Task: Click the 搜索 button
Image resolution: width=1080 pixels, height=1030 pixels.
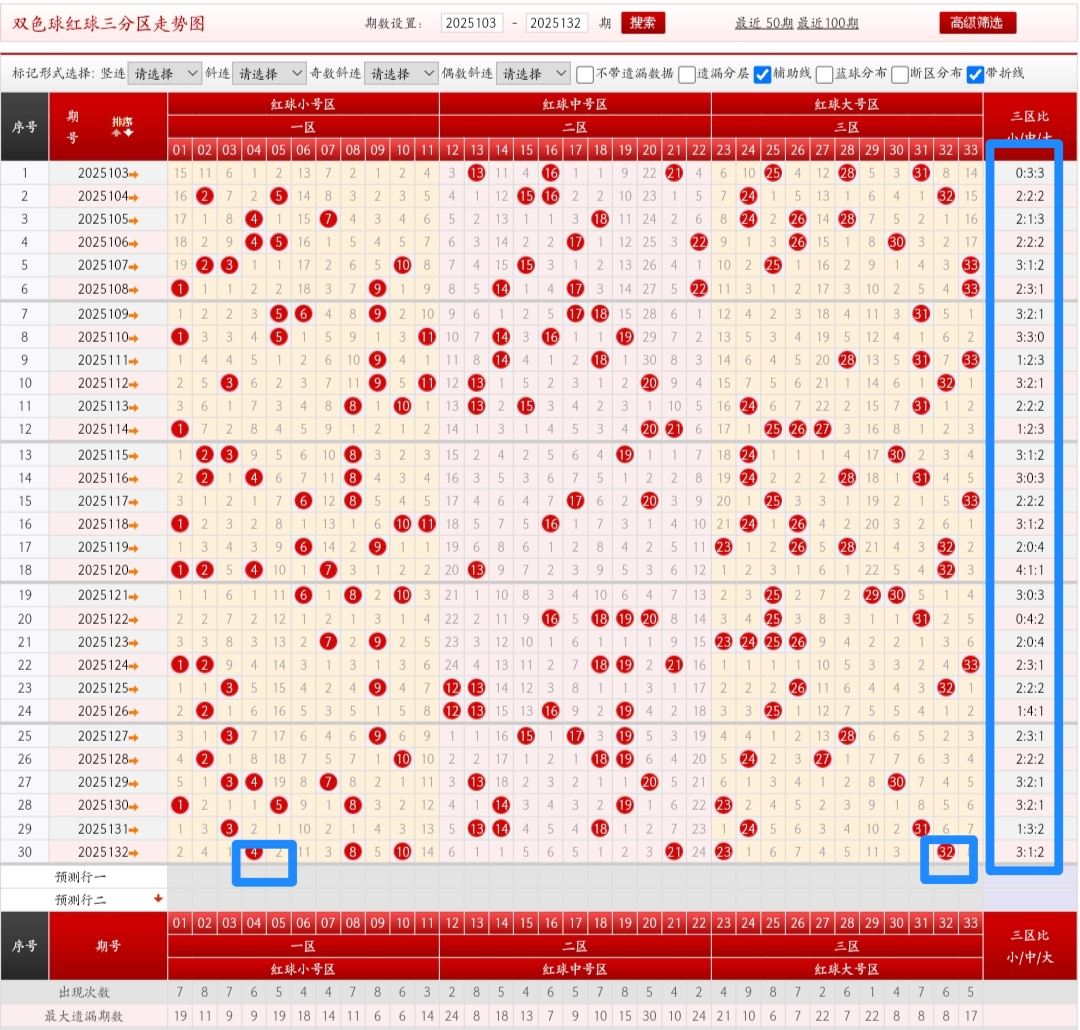Action: pyautogui.click(x=642, y=23)
